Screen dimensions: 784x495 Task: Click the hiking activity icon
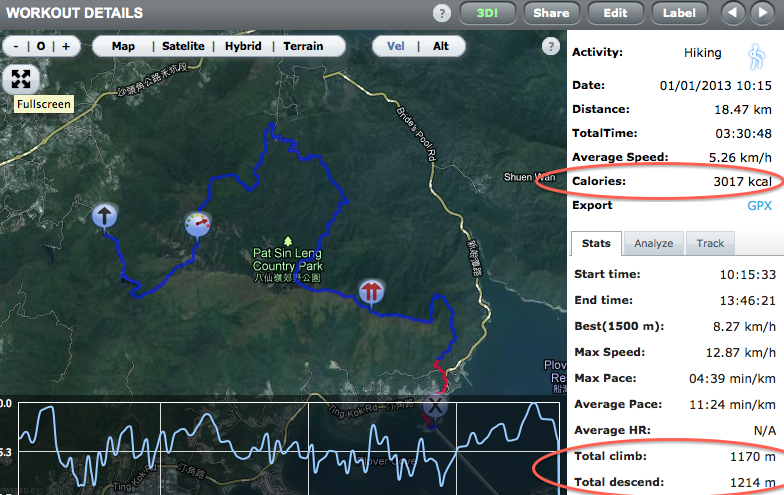(756, 56)
